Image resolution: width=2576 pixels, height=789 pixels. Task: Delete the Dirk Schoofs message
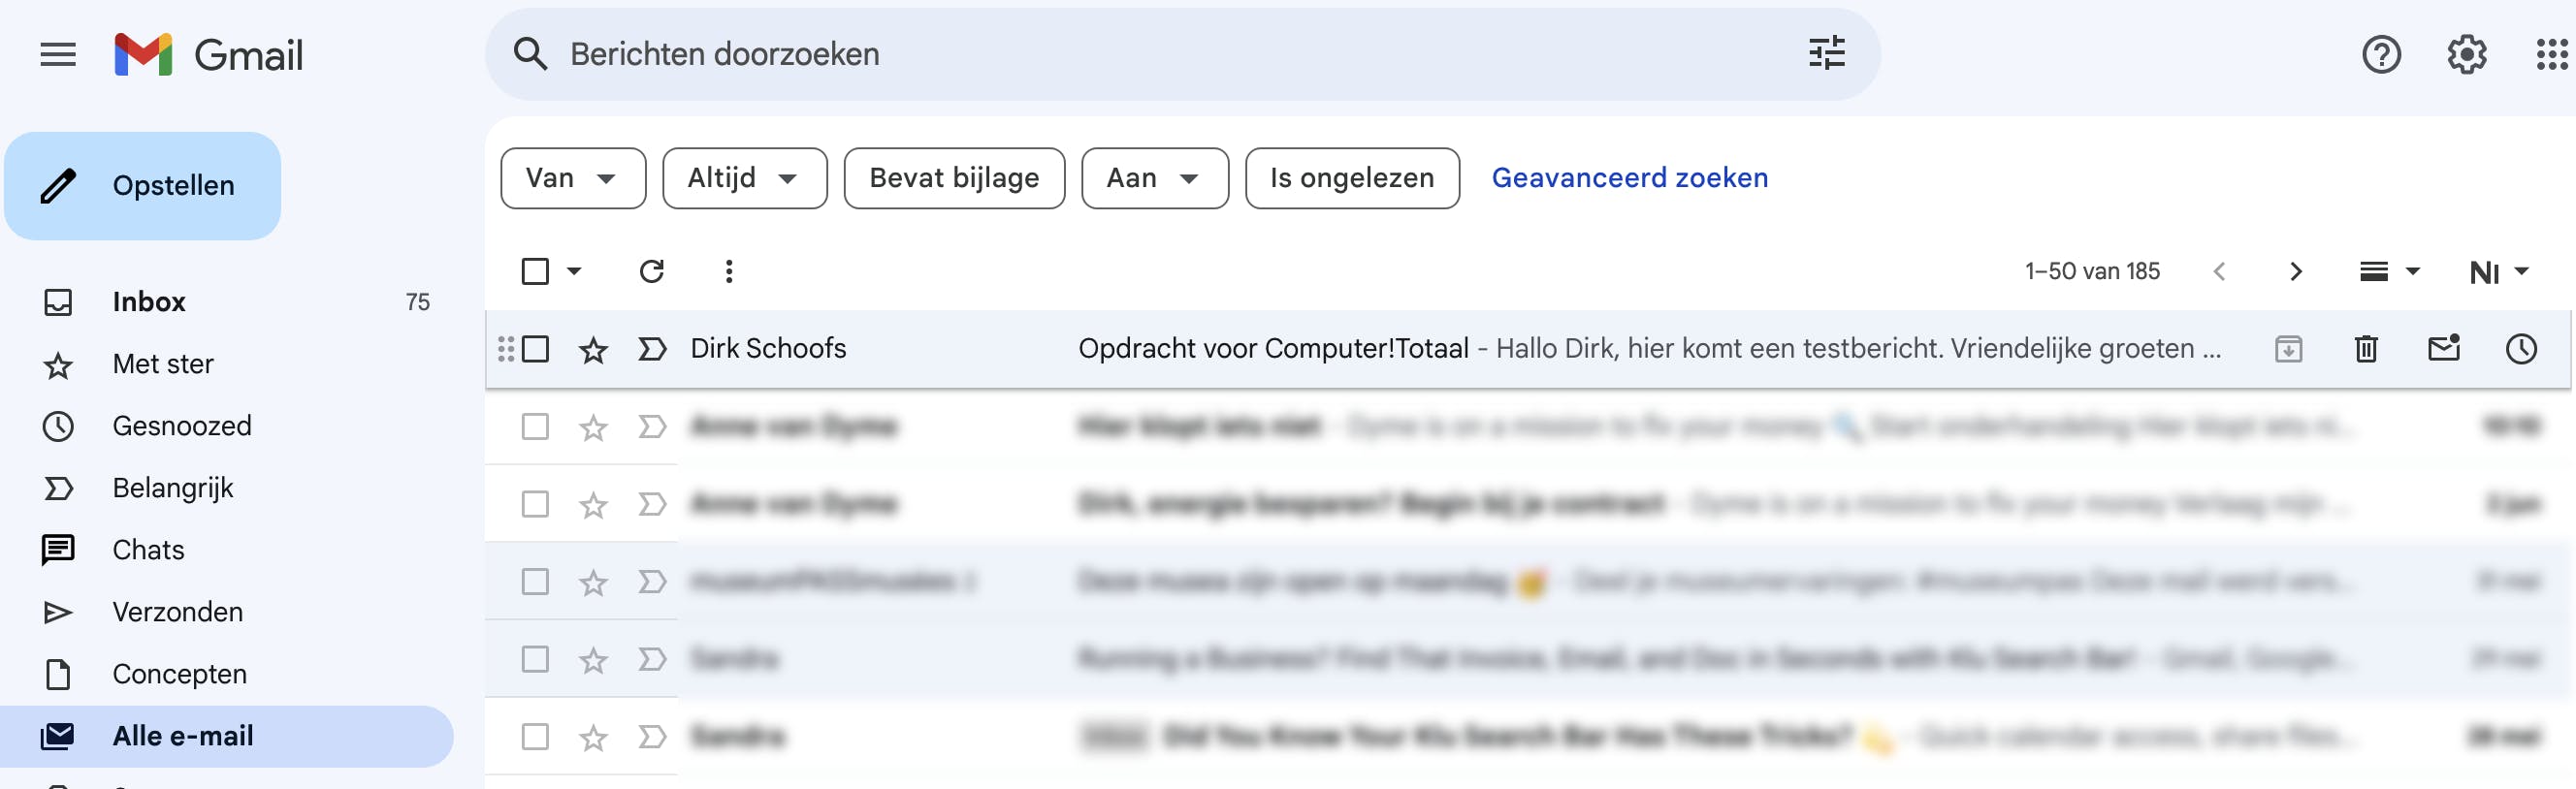pyautogui.click(x=2366, y=349)
